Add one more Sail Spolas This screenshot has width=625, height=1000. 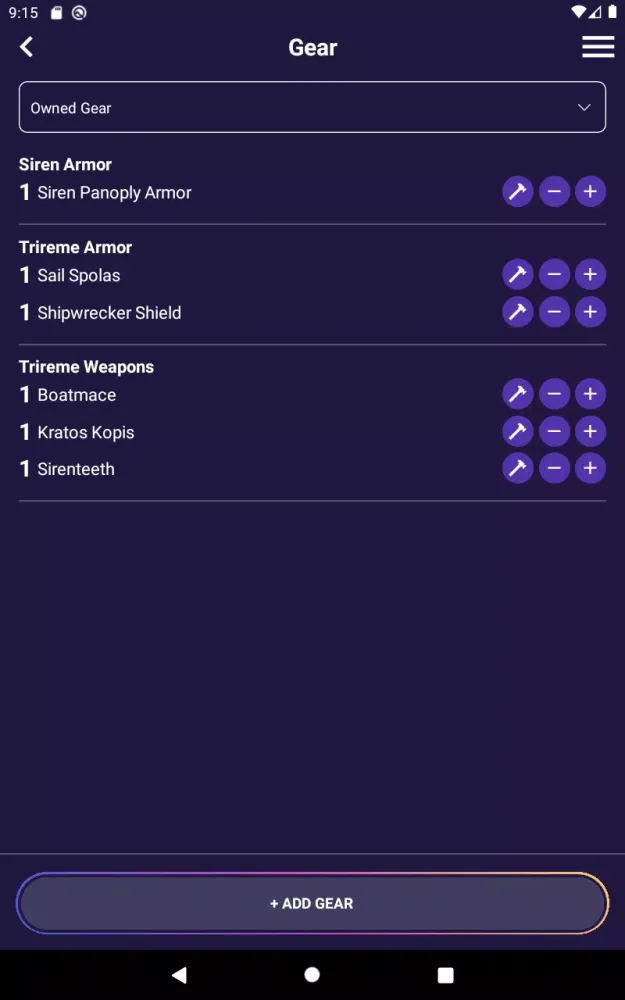tap(590, 275)
